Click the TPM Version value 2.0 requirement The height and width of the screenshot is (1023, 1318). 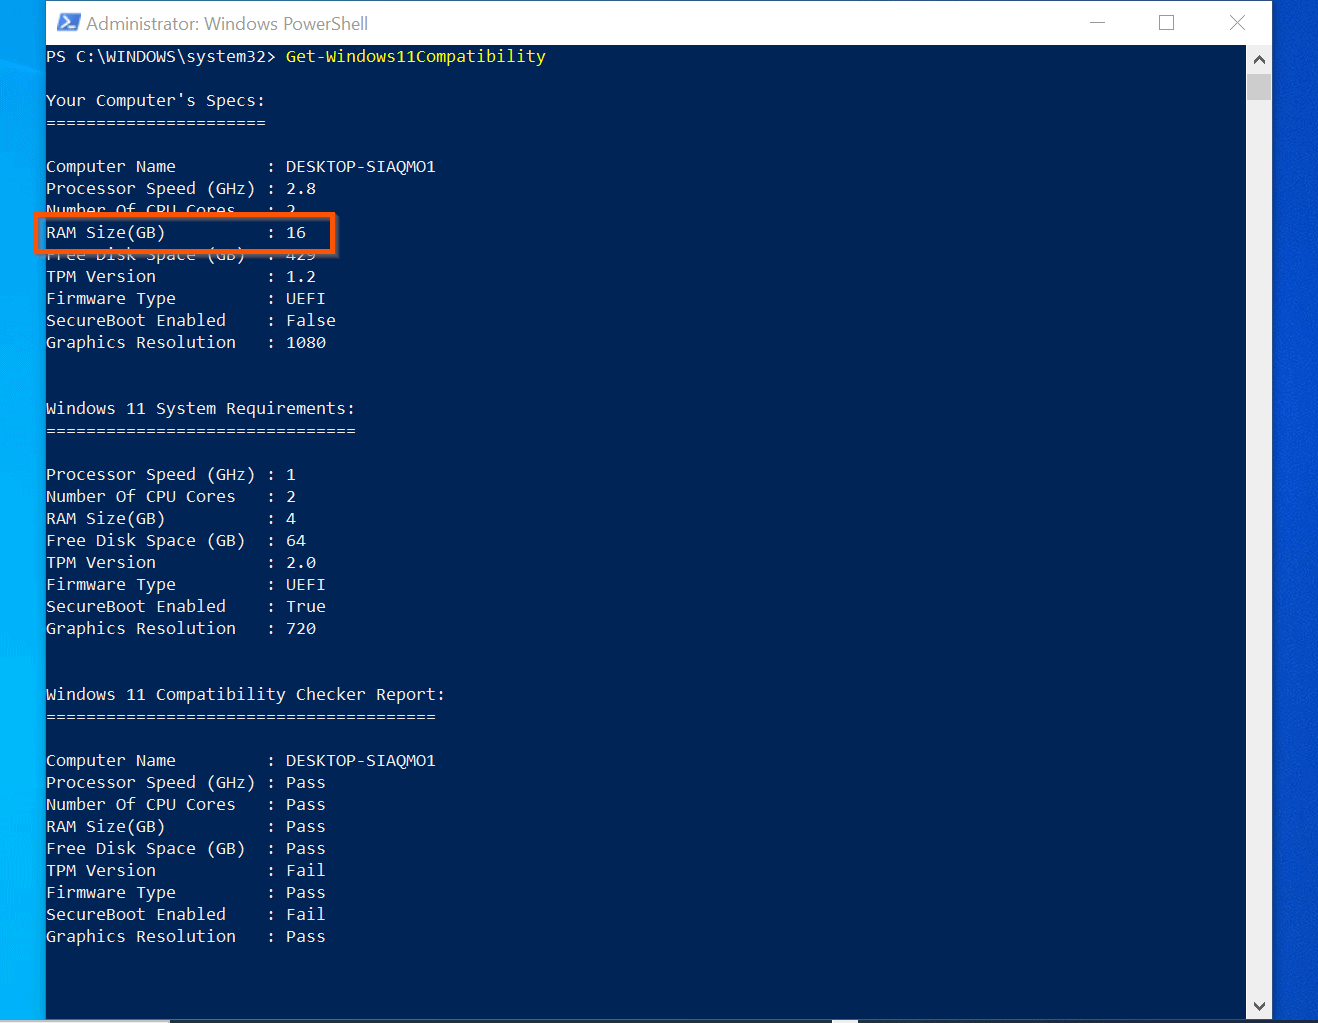click(x=300, y=563)
